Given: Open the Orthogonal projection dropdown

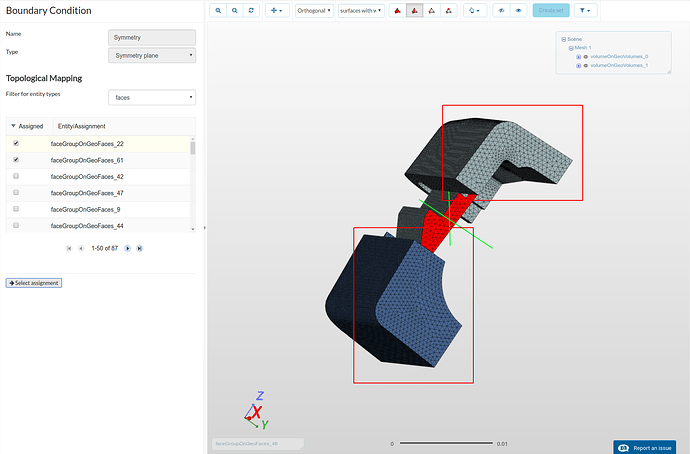Looking at the screenshot, I should coord(314,10).
